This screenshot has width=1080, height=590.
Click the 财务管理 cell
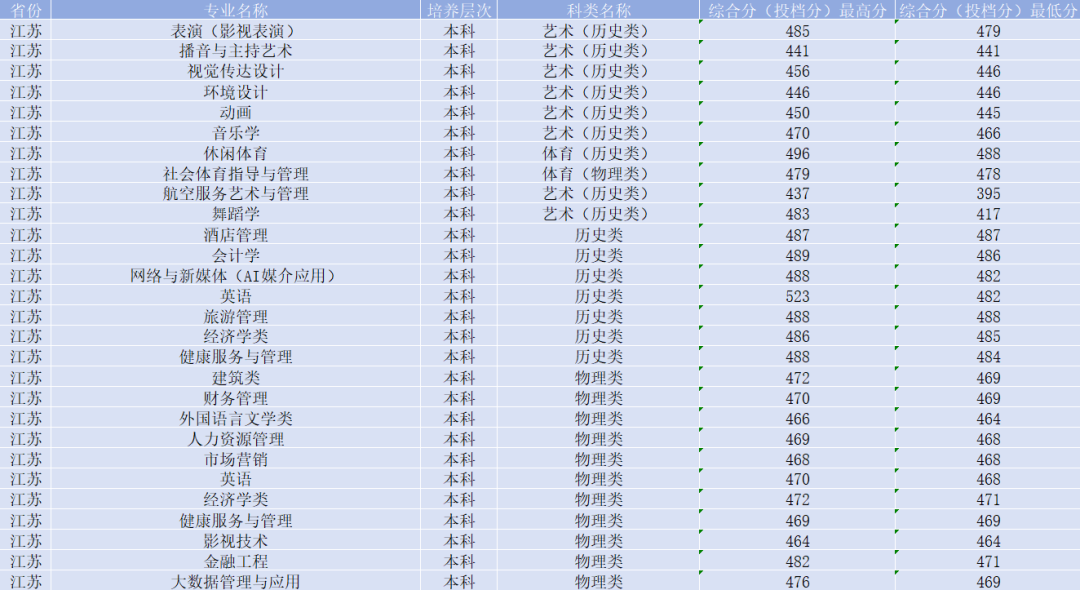pos(236,398)
